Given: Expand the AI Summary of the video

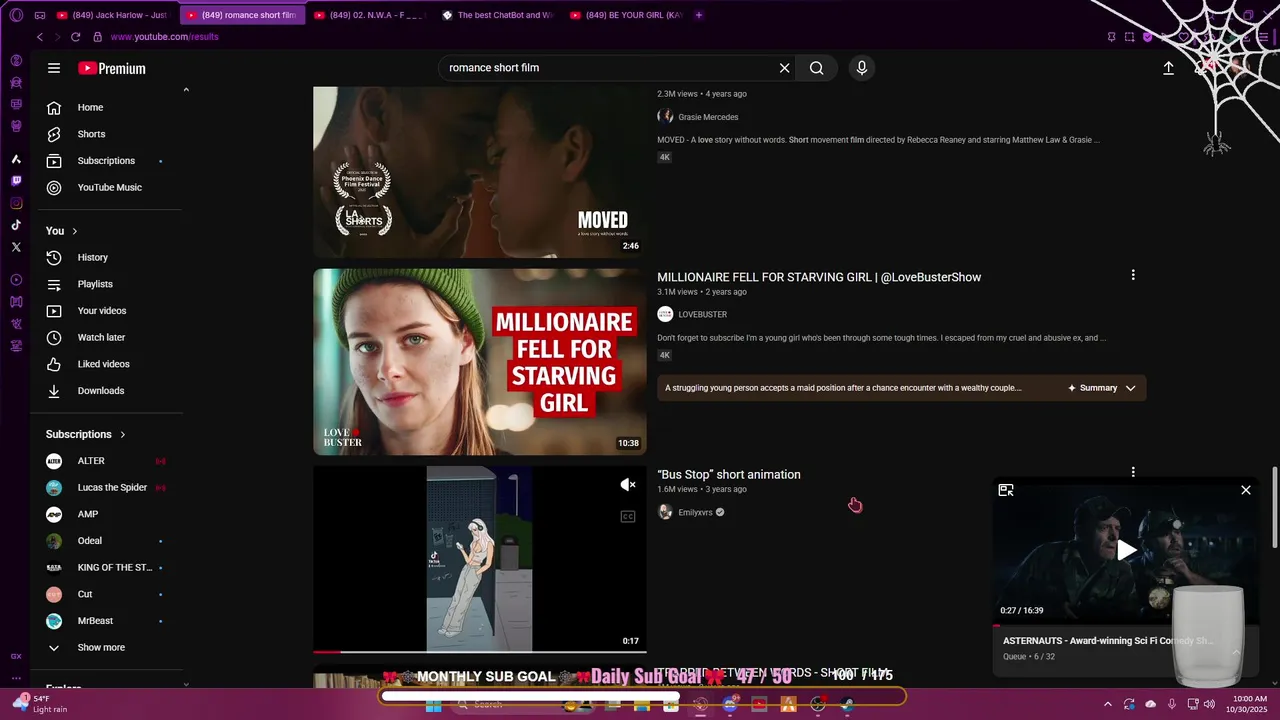Looking at the screenshot, I should click(1102, 388).
